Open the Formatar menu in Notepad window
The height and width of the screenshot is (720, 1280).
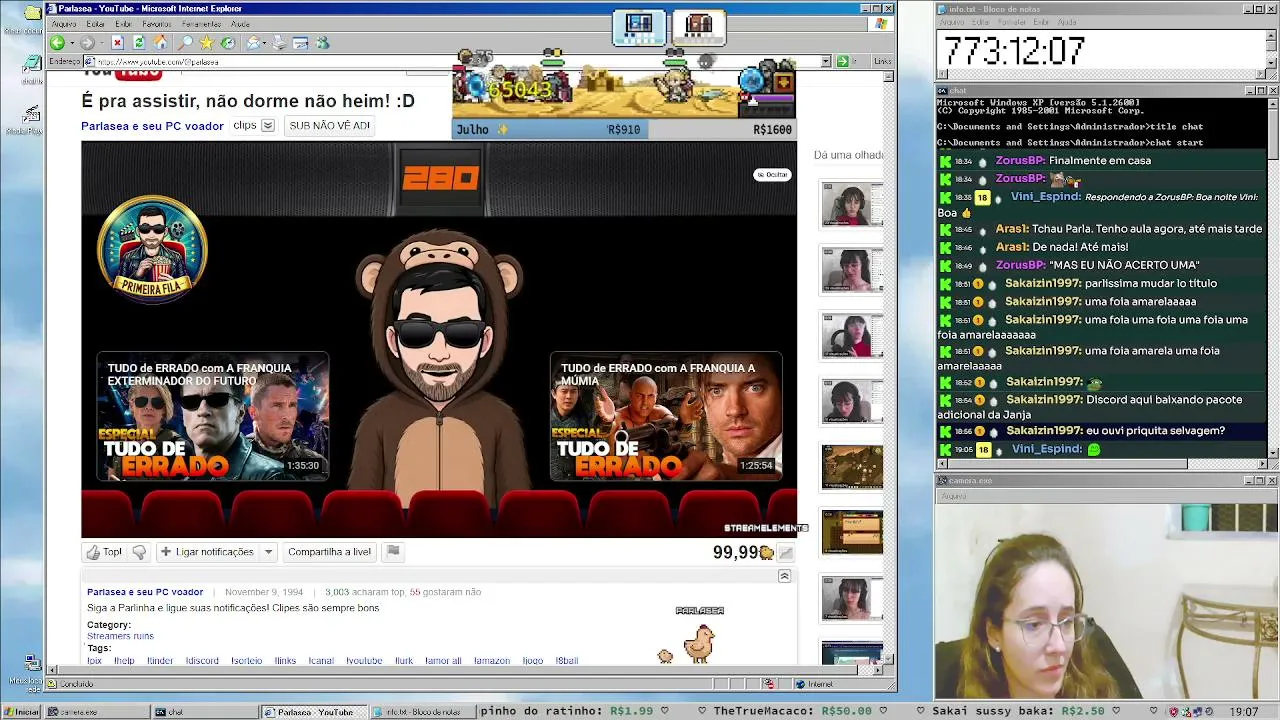tap(1013, 22)
